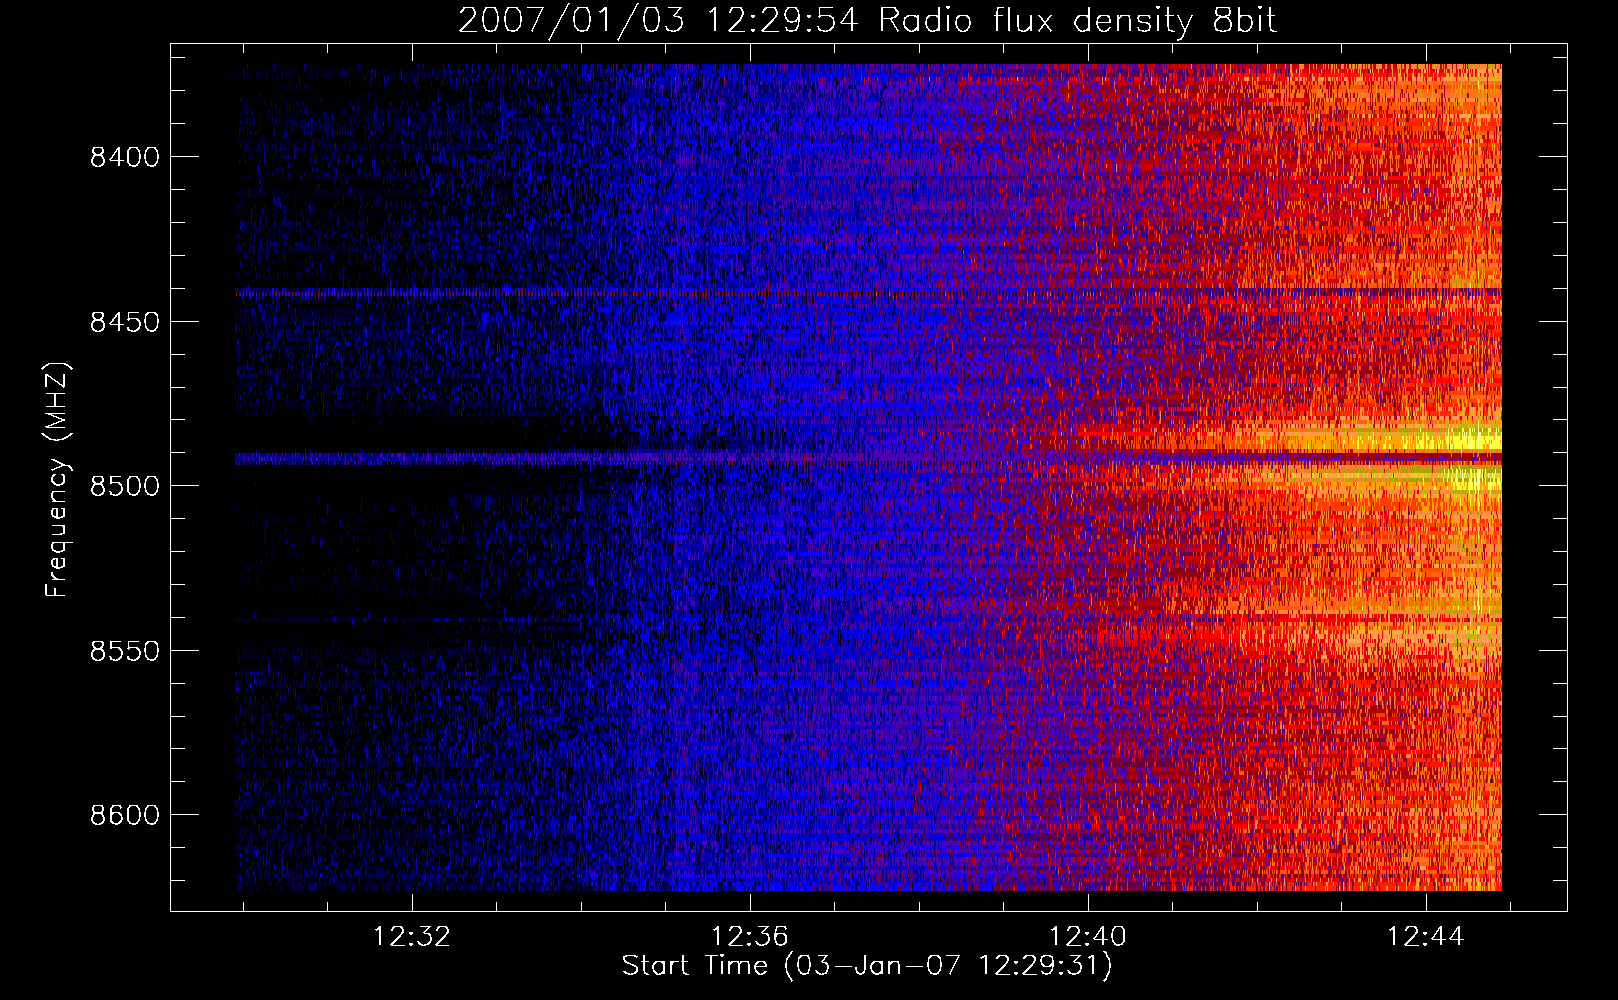Screen dimensions: 1618x1000
Task: Click the plot title "2007/01/03 12:29:54 Radio flux density 8bit"
Action: (x=867, y=21)
